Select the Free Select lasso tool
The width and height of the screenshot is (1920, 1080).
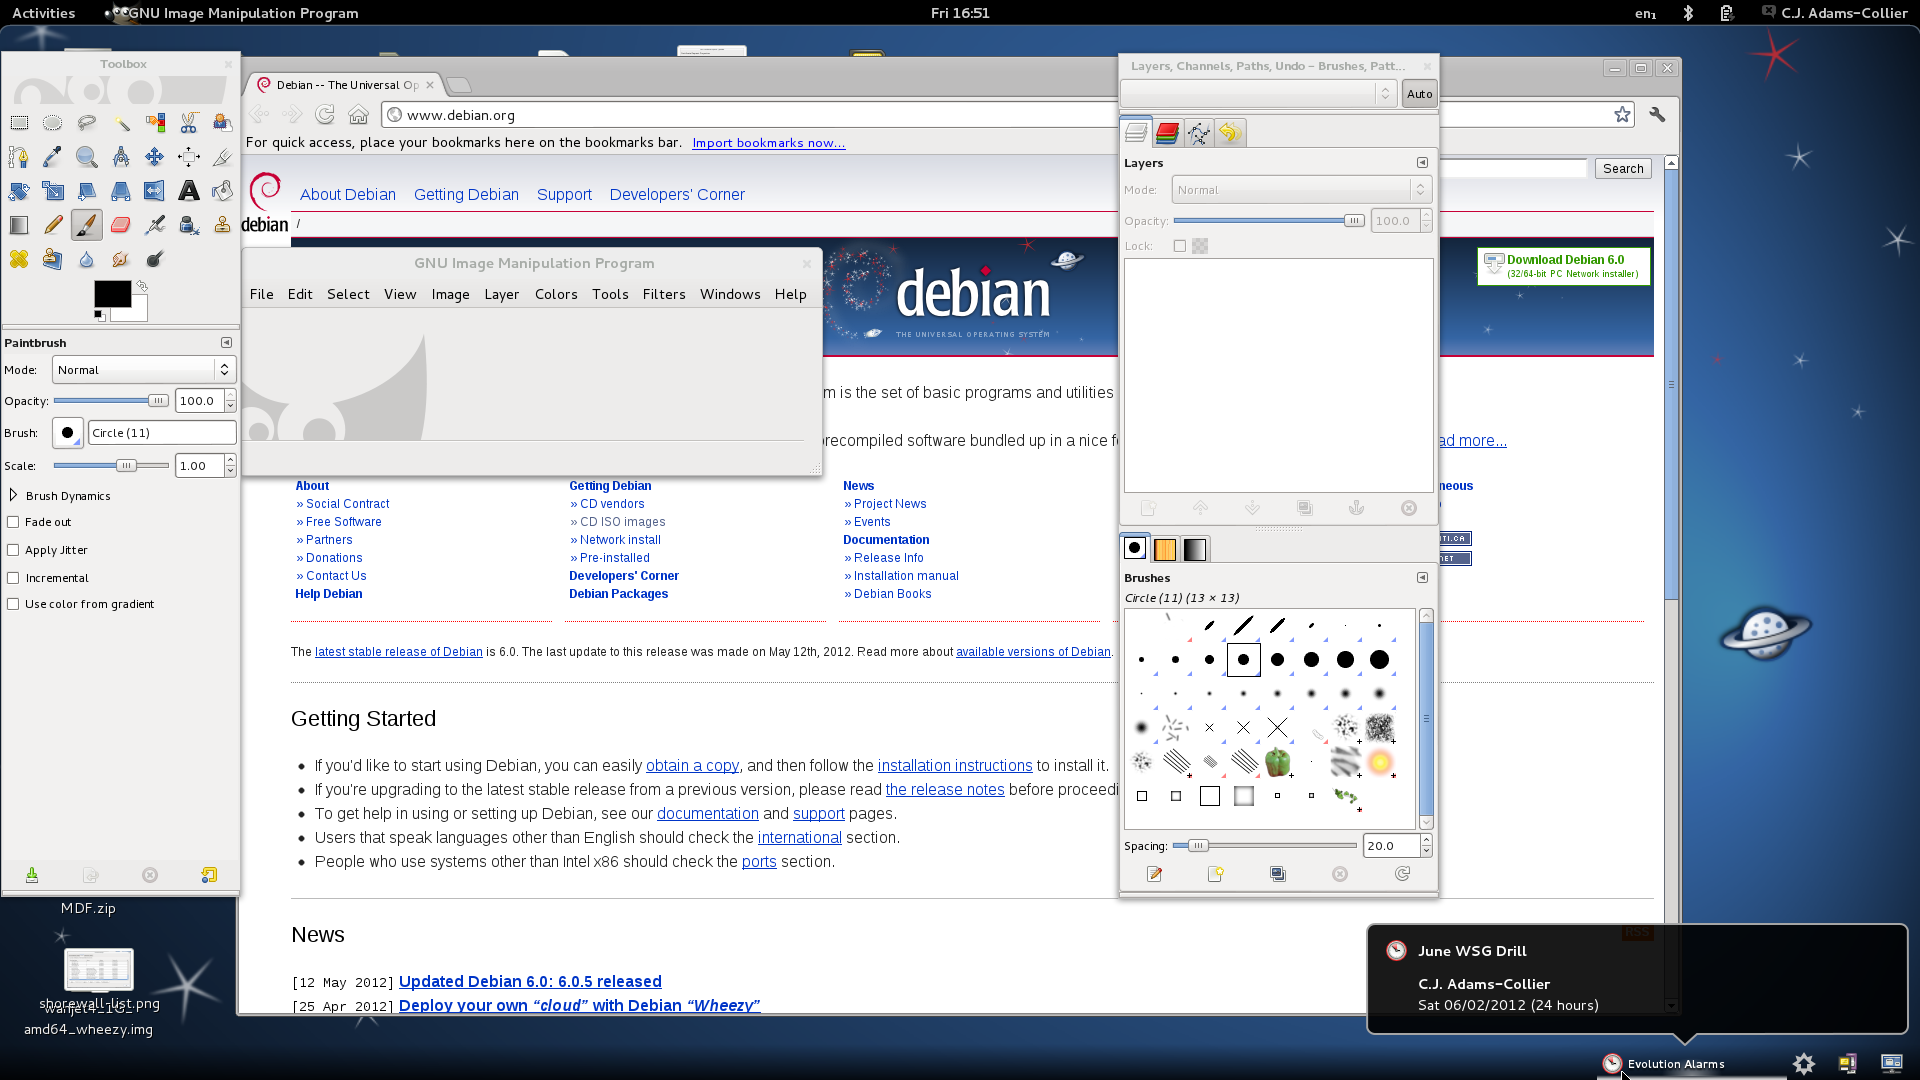[x=87, y=123]
